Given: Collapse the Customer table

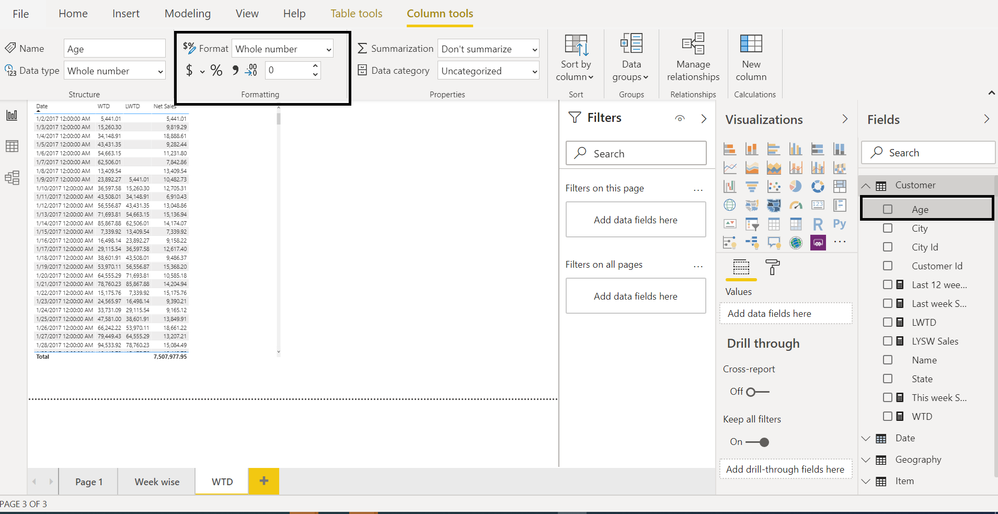Looking at the screenshot, I should coord(866,186).
